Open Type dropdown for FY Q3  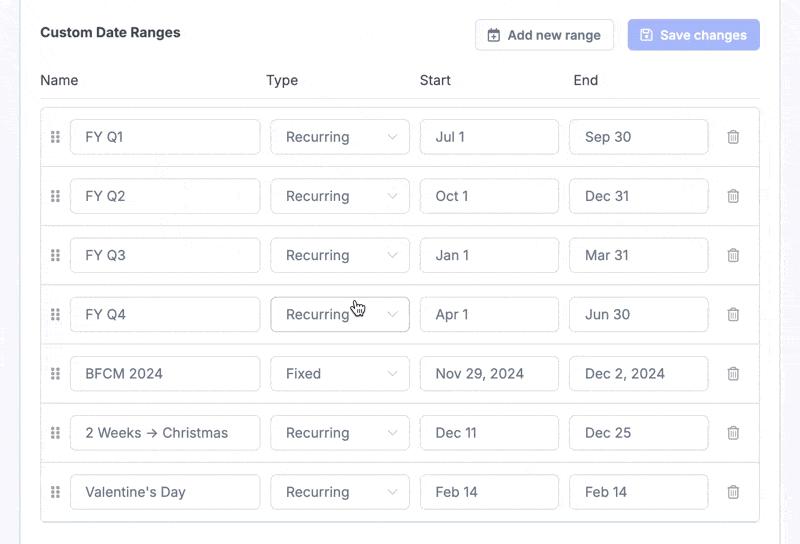tap(340, 255)
